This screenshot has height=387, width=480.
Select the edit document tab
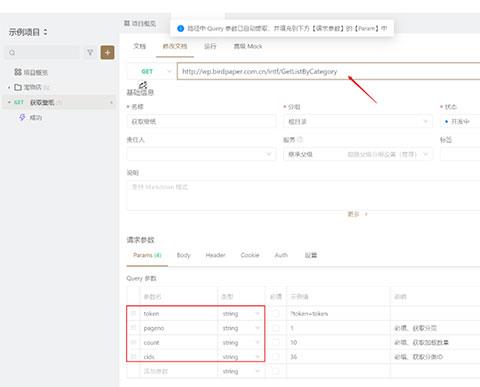click(175, 46)
